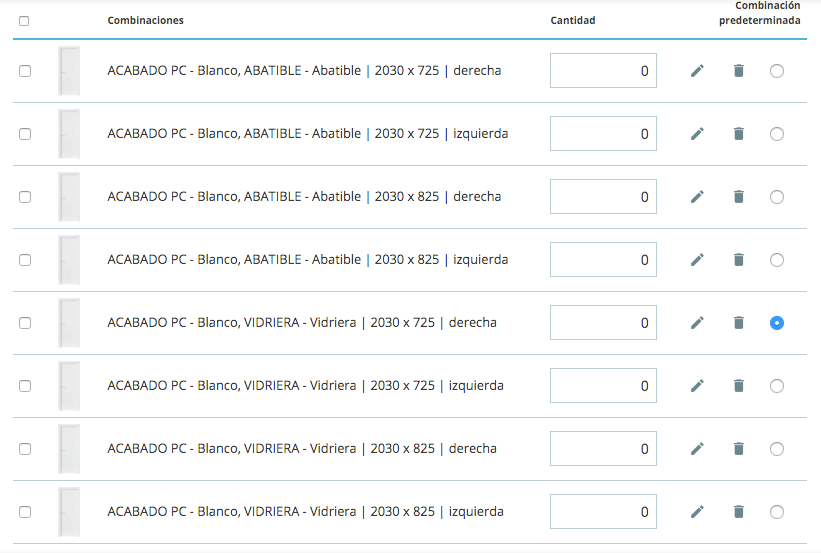Set Abatible 2030 x 725 derecha as default

pos(777,71)
